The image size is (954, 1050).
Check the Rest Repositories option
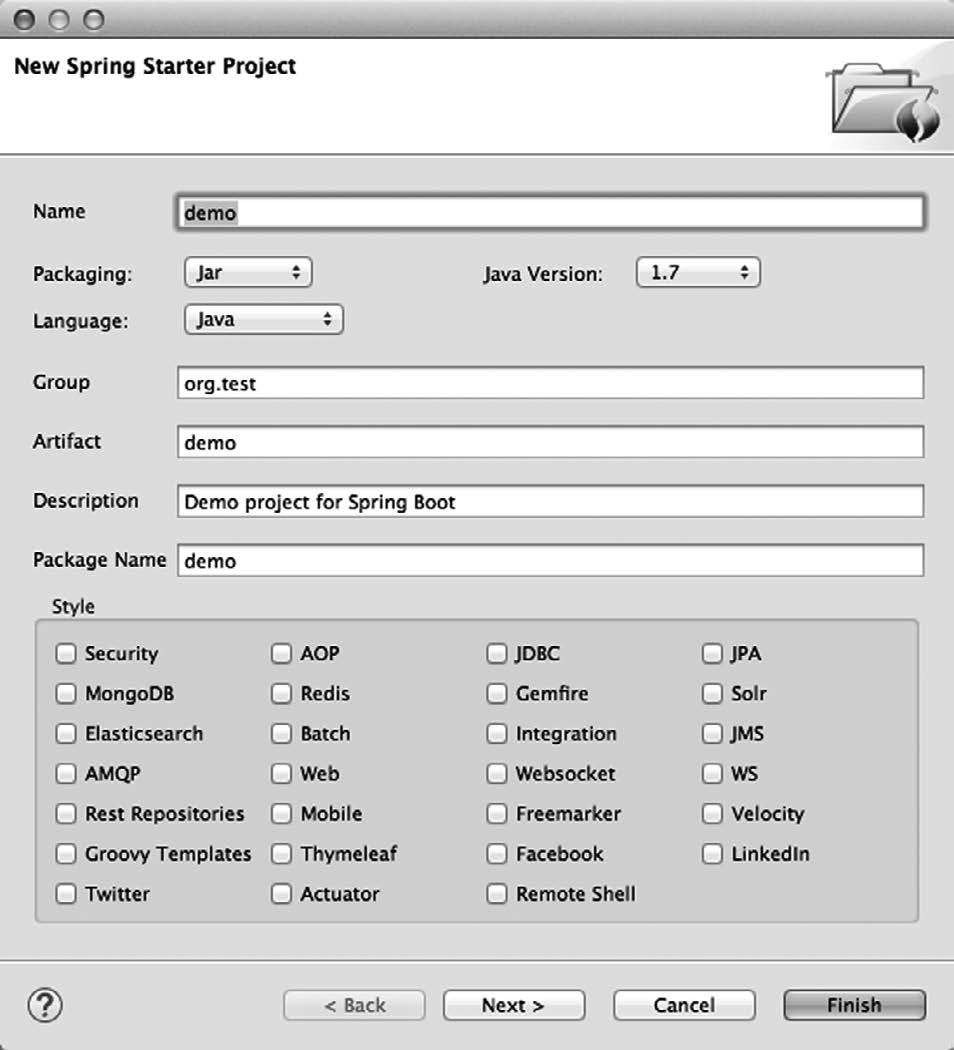(x=66, y=814)
